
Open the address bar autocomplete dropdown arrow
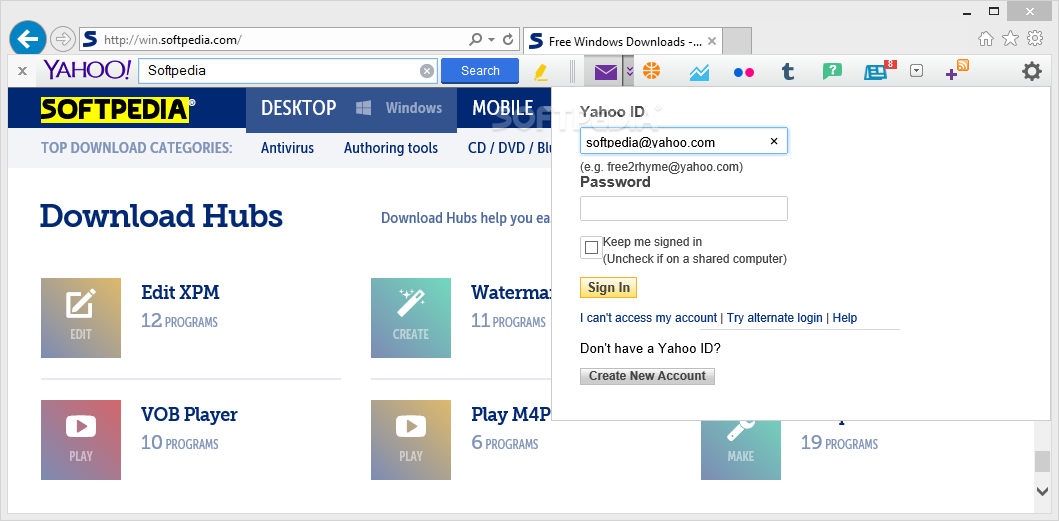pyautogui.click(x=492, y=40)
